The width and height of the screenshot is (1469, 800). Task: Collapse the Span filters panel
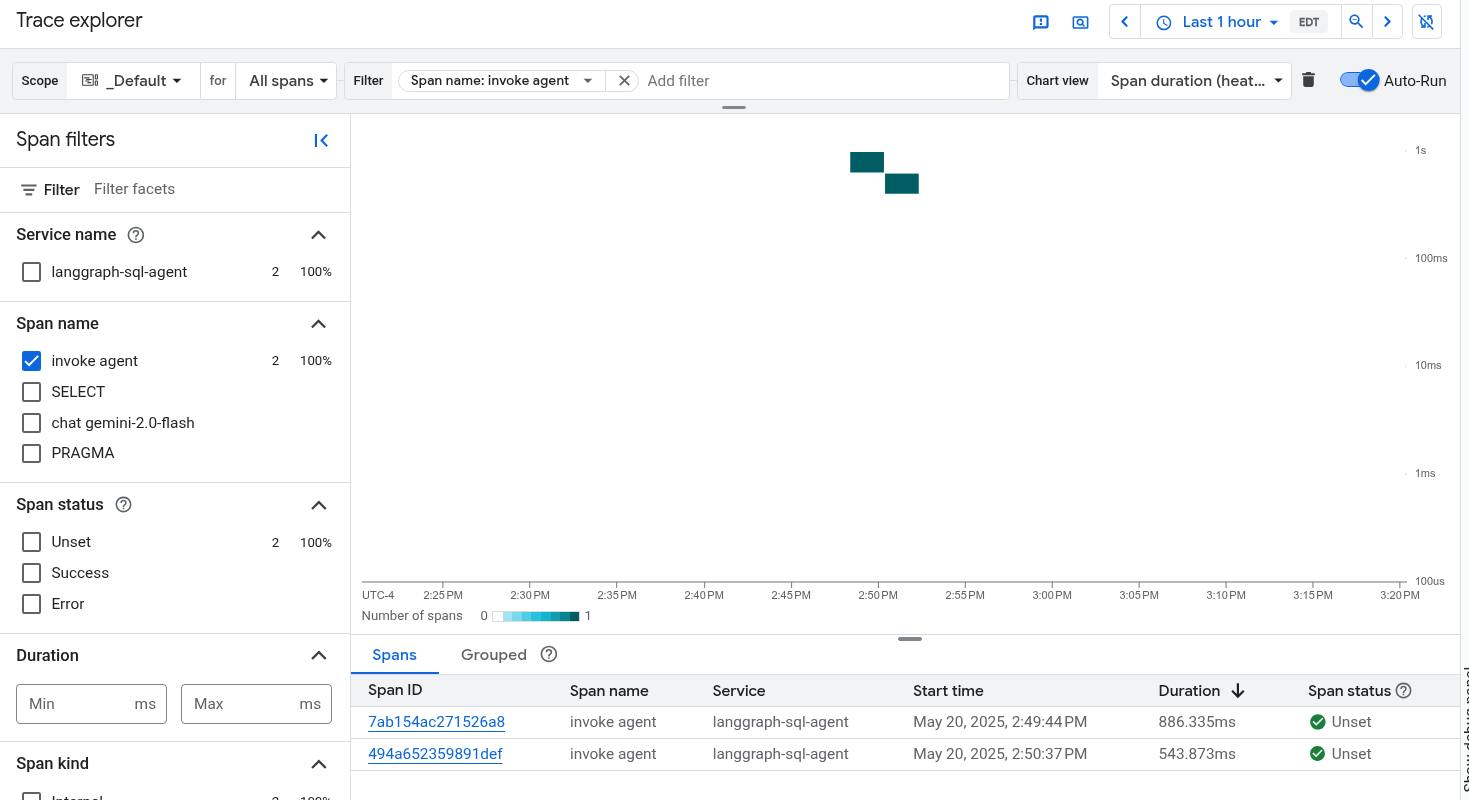coord(321,141)
